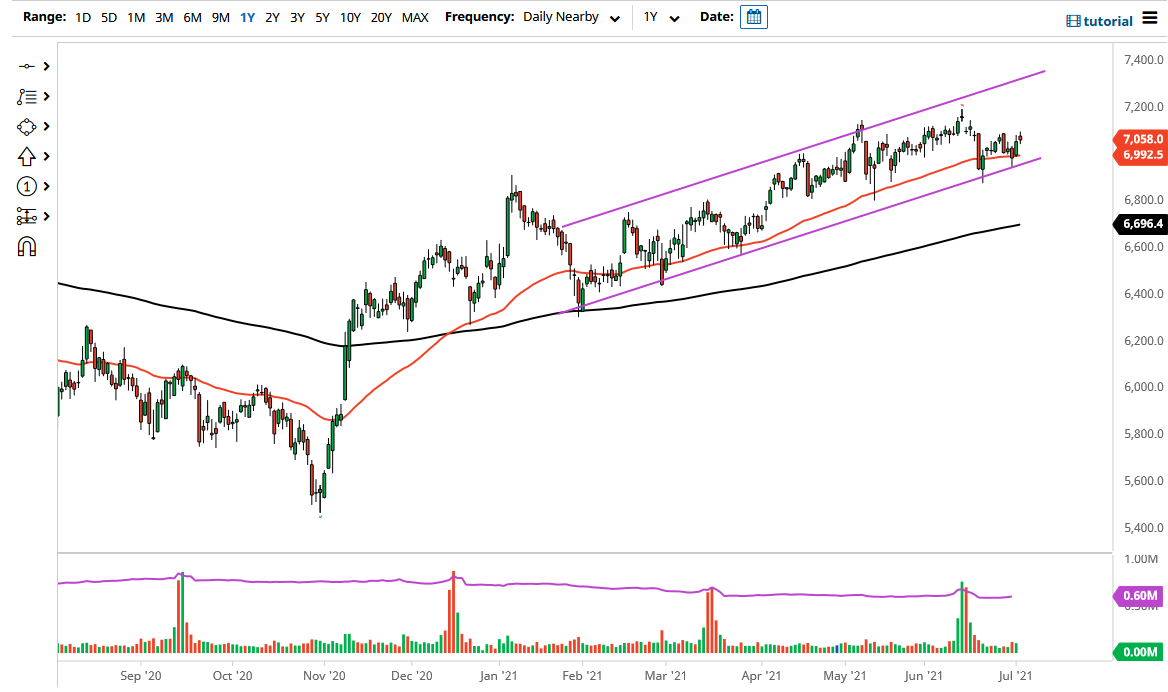Enable the magnet snapping tool
The image size is (1168, 692).
(27, 246)
